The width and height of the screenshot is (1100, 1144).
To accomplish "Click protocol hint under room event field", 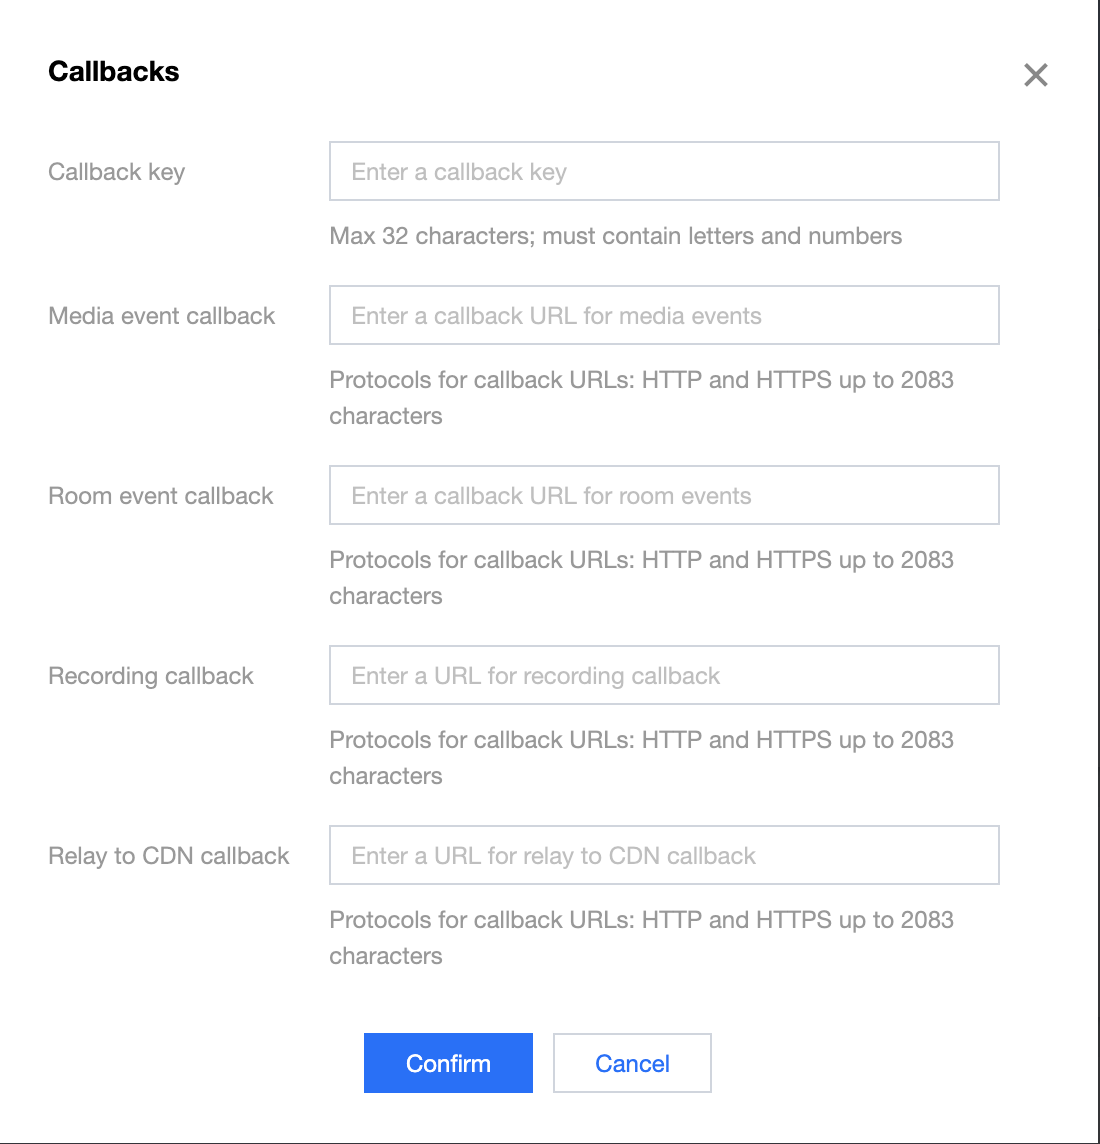I will pos(641,578).
